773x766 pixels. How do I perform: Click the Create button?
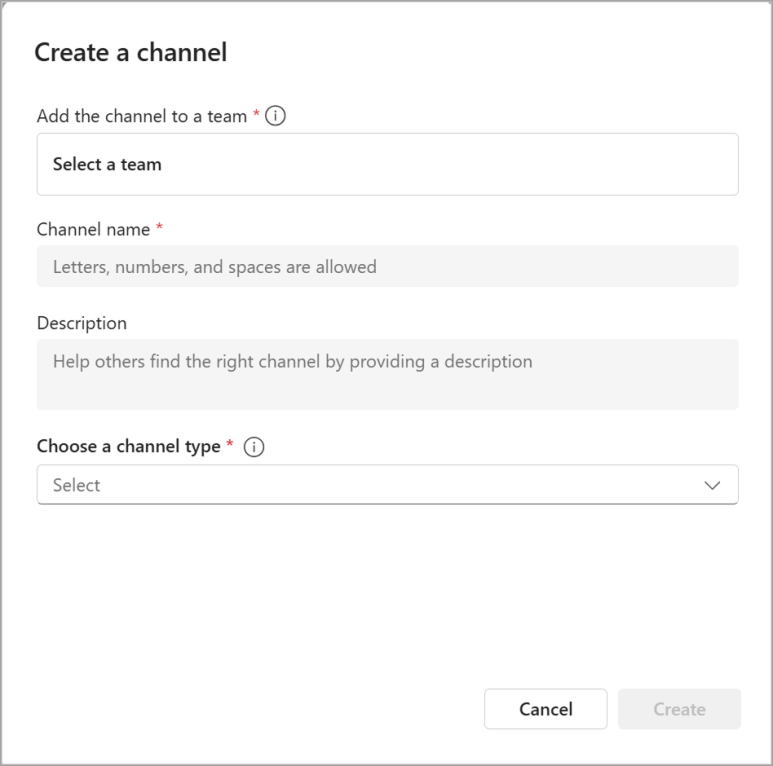point(679,709)
